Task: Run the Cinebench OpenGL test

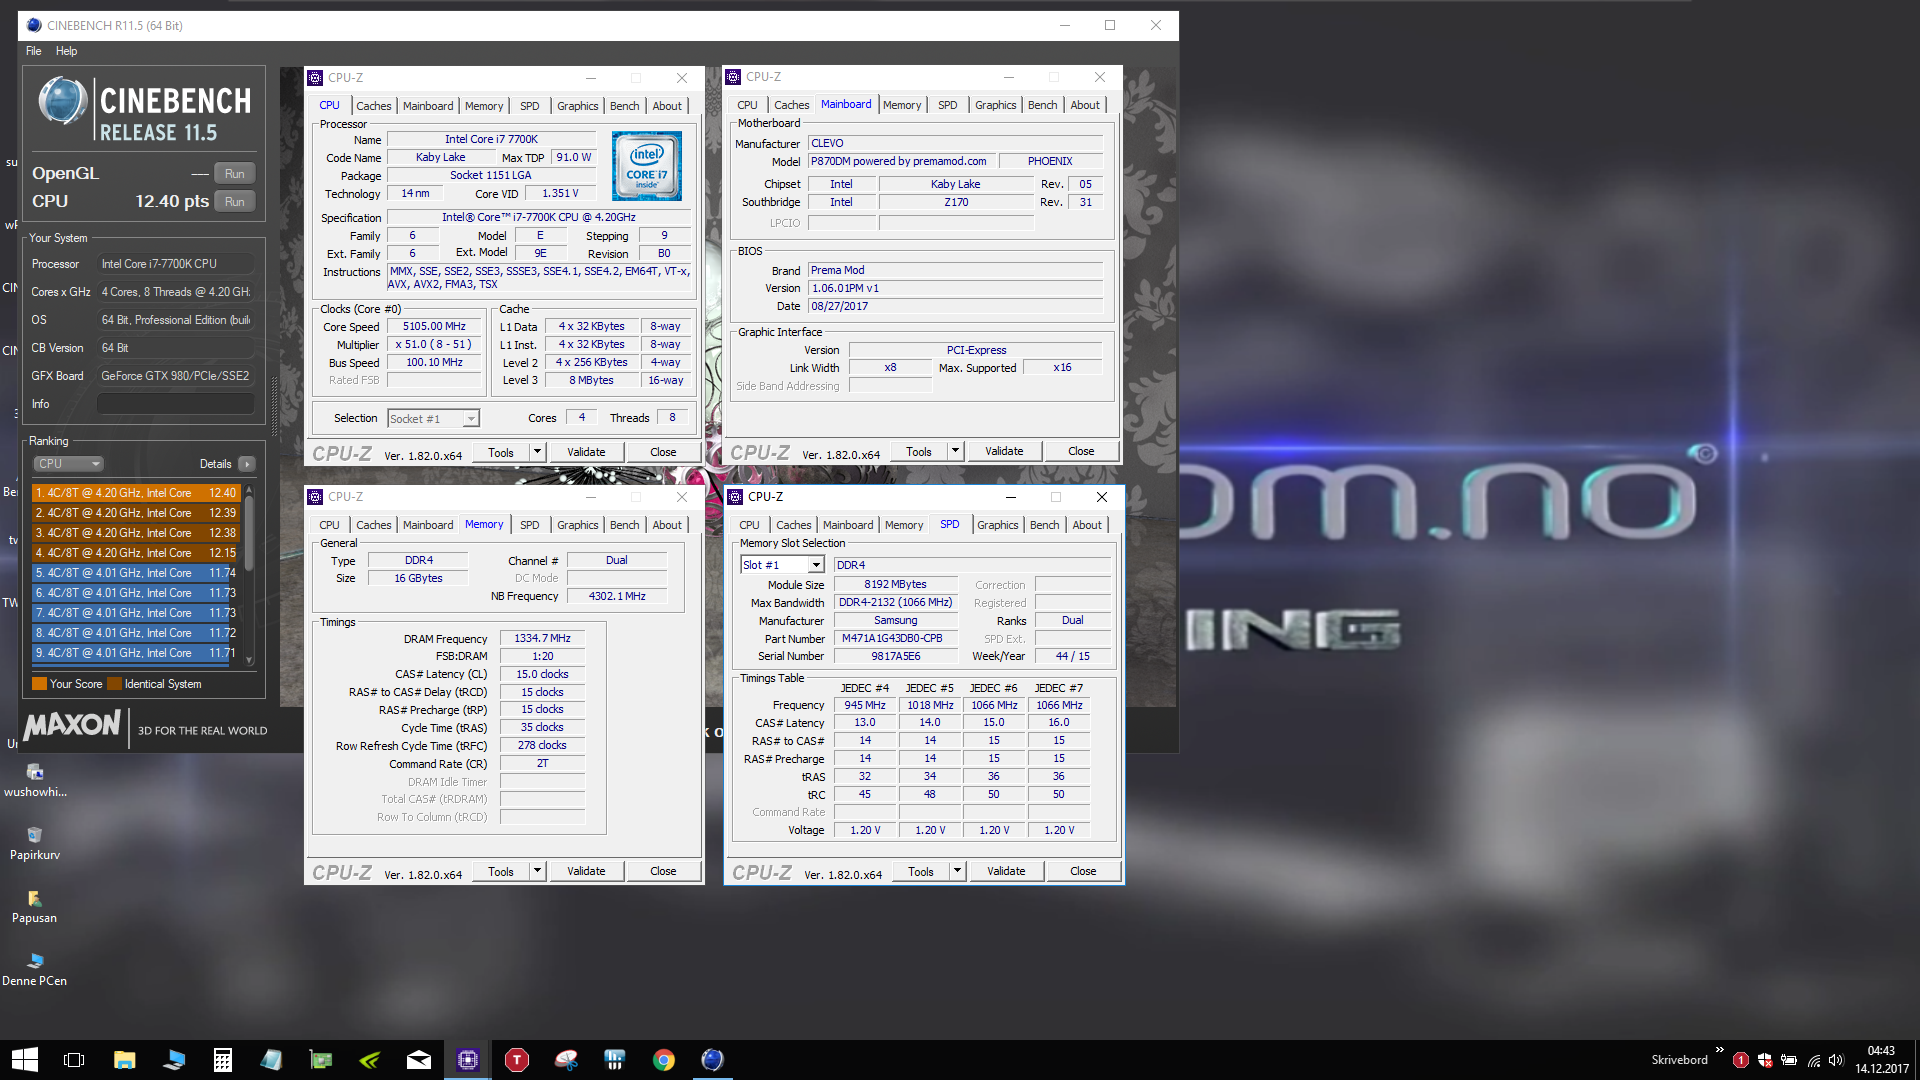Action: (x=234, y=173)
